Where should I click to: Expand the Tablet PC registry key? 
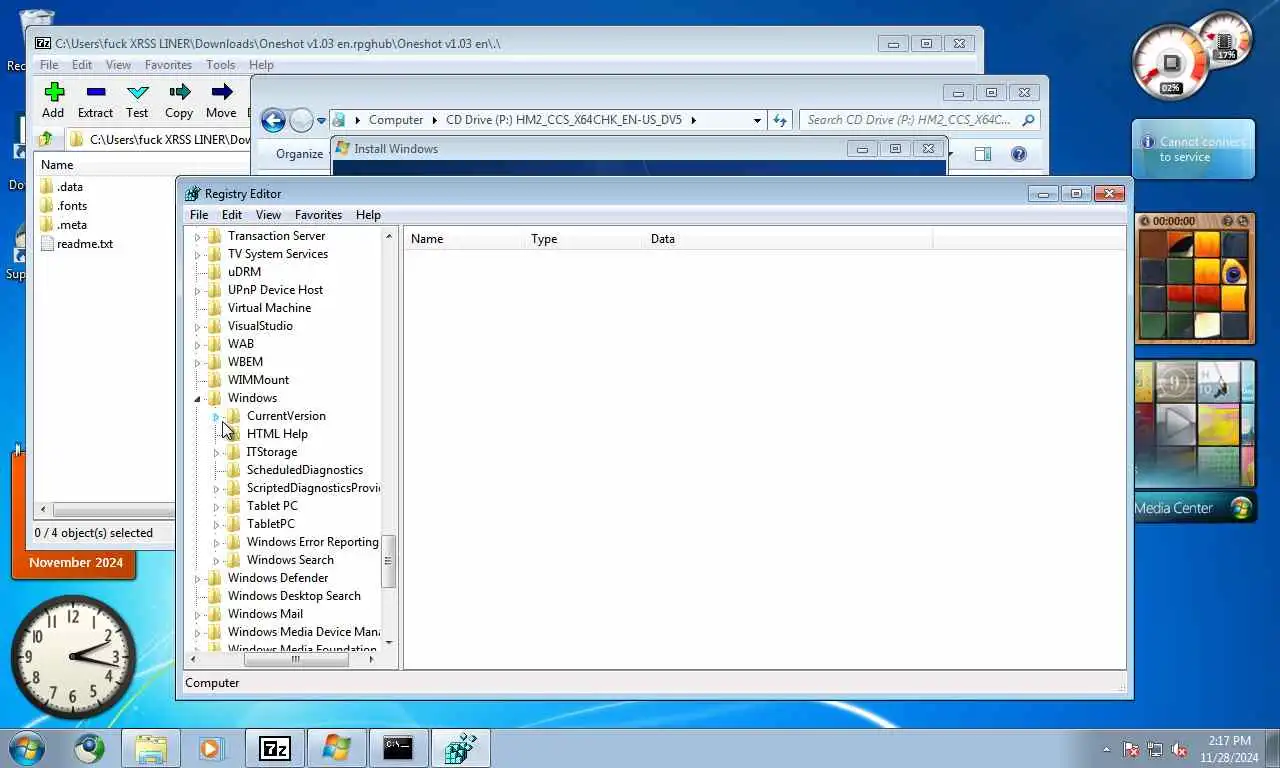[216, 506]
